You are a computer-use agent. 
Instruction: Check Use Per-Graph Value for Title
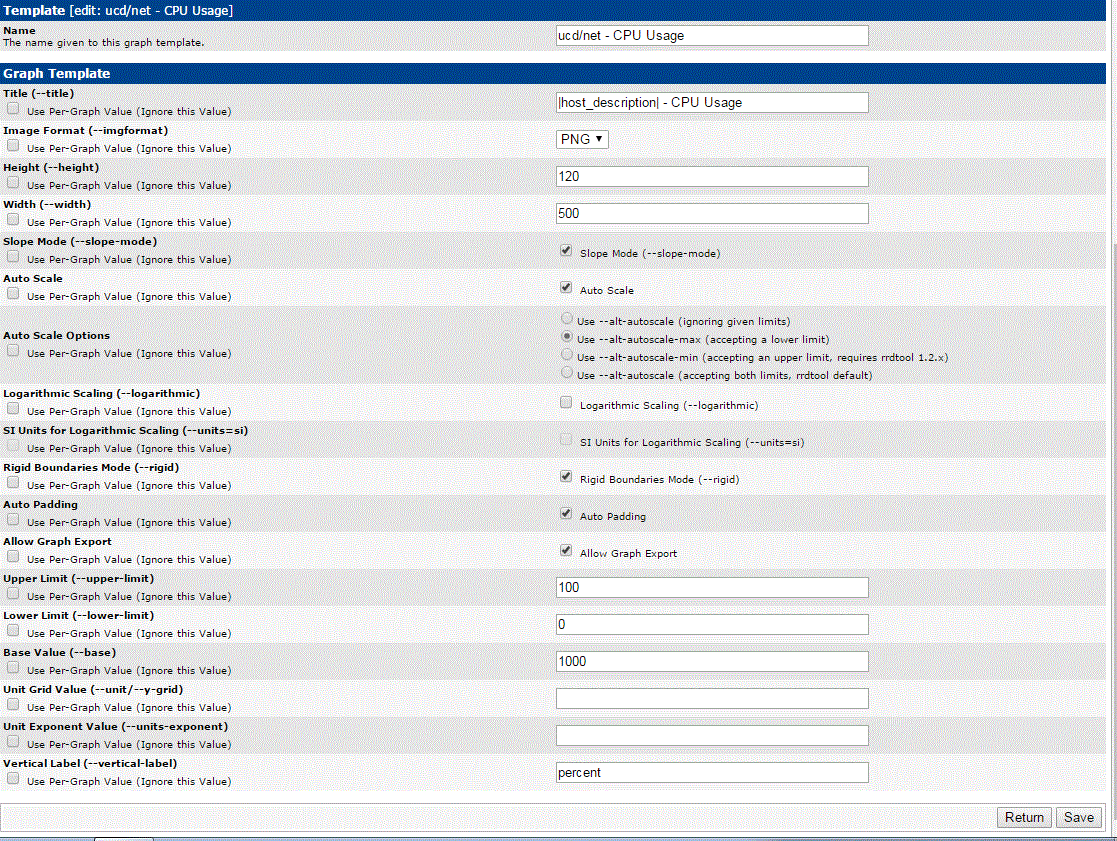point(13,109)
